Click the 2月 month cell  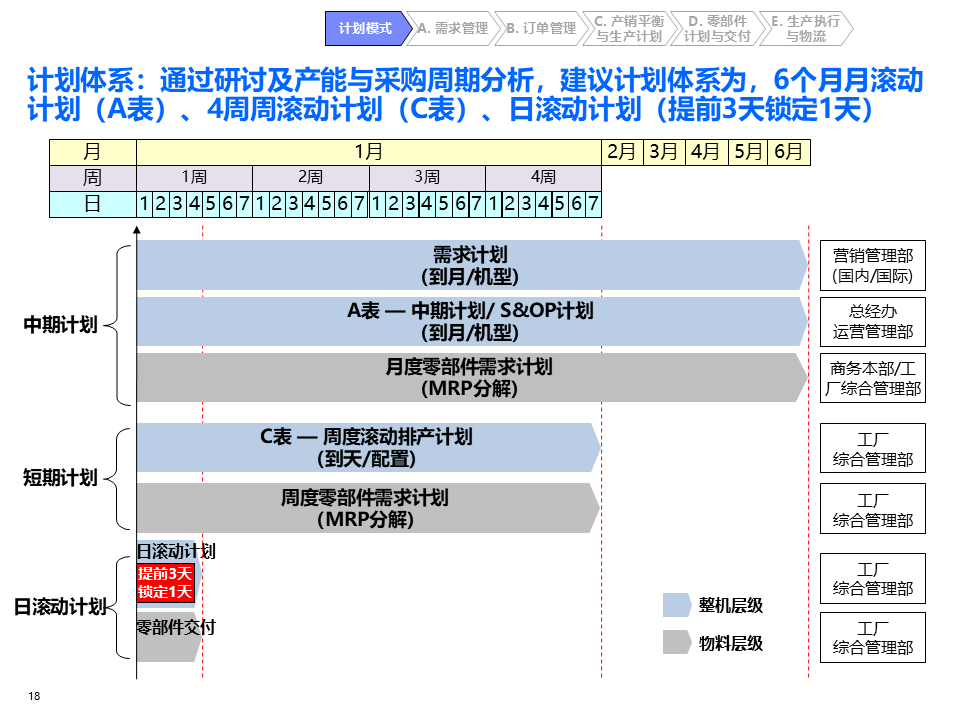pyautogui.click(x=622, y=152)
